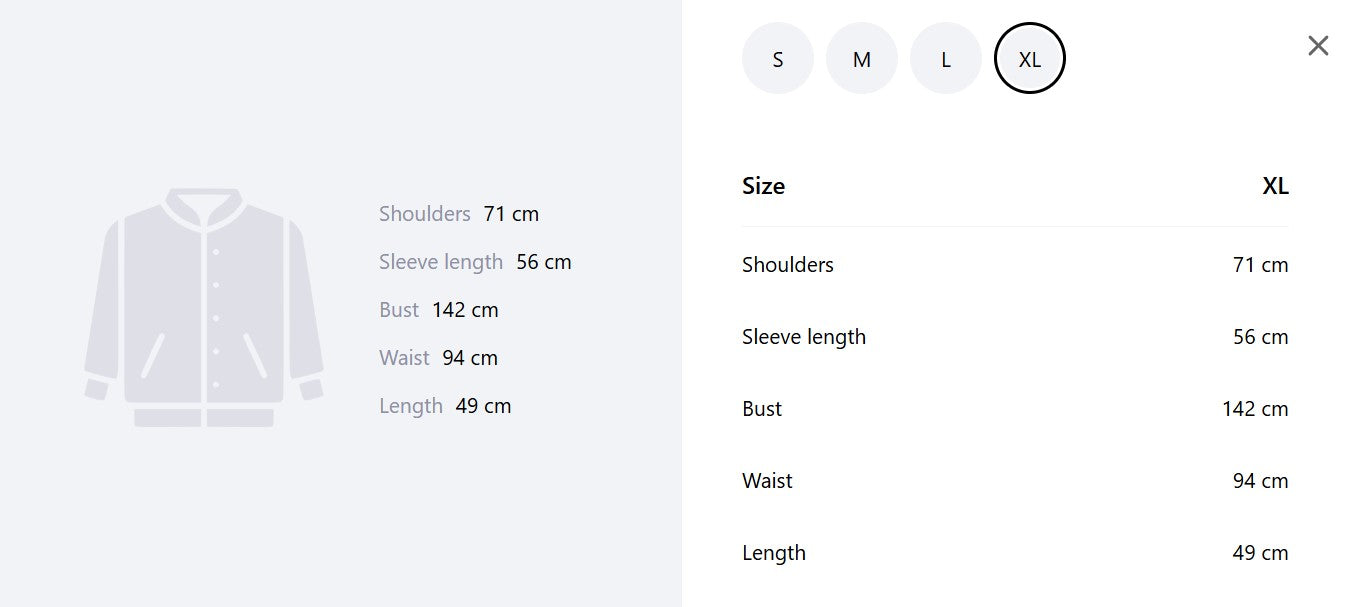Click the Length 49 cm label beside jacket
Image resolution: width=1348 pixels, height=607 pixels.
[x=445, y=406]
